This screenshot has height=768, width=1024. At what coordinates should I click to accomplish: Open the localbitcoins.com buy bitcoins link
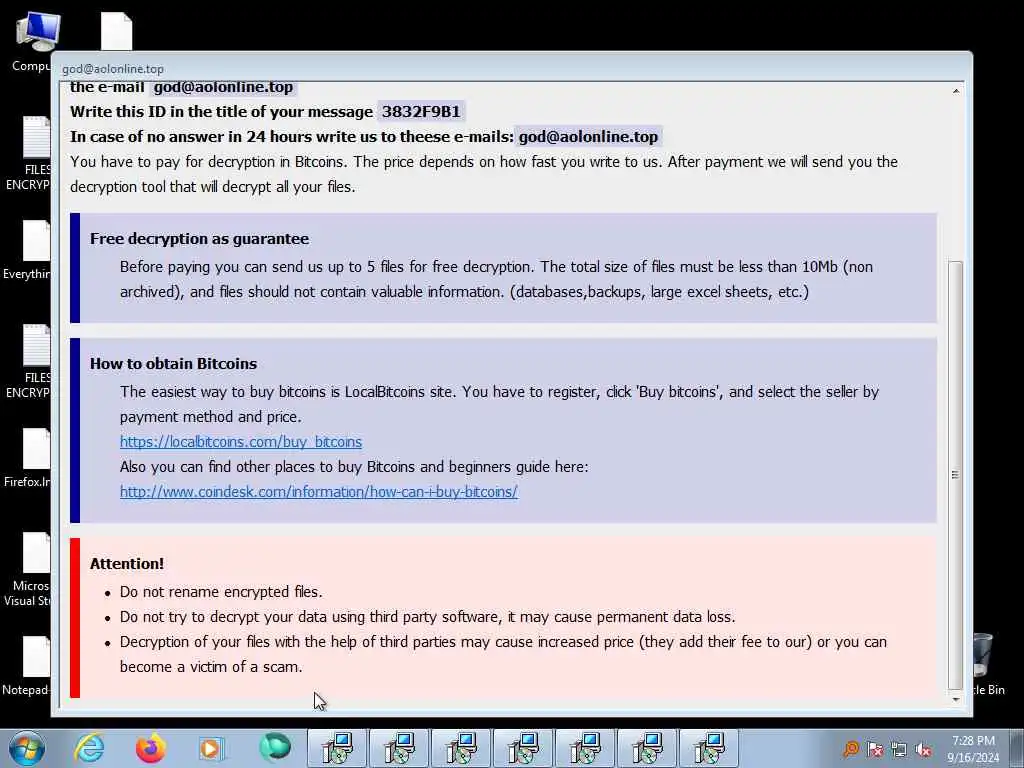[x=240, y=442]
